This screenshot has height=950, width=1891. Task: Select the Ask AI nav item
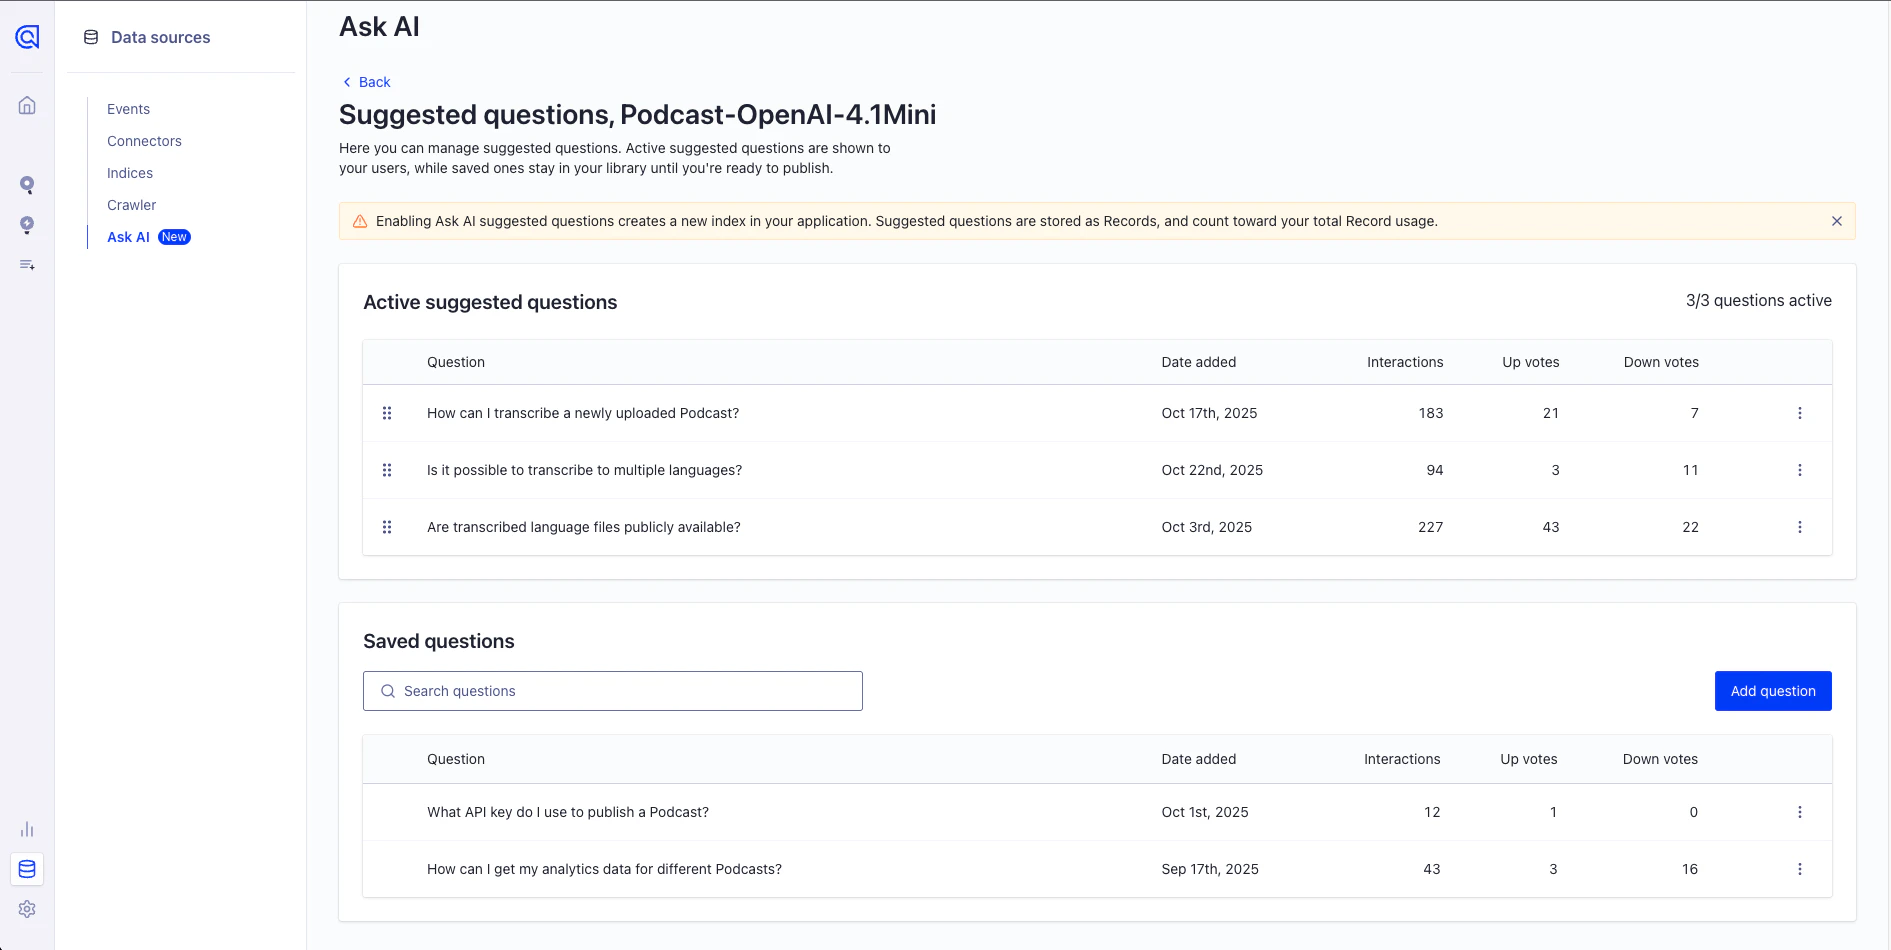127,237
